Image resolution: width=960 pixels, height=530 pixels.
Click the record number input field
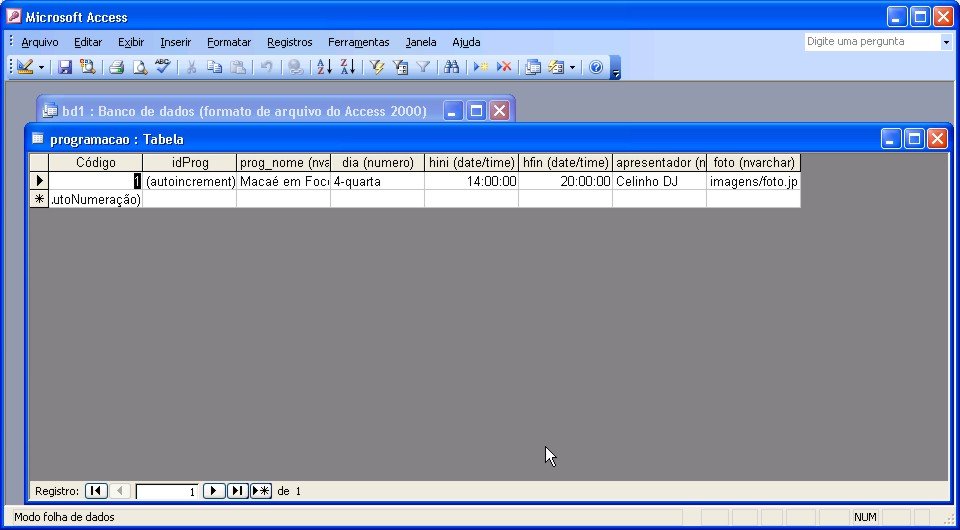pyautogui.click(x=166, y=492)
